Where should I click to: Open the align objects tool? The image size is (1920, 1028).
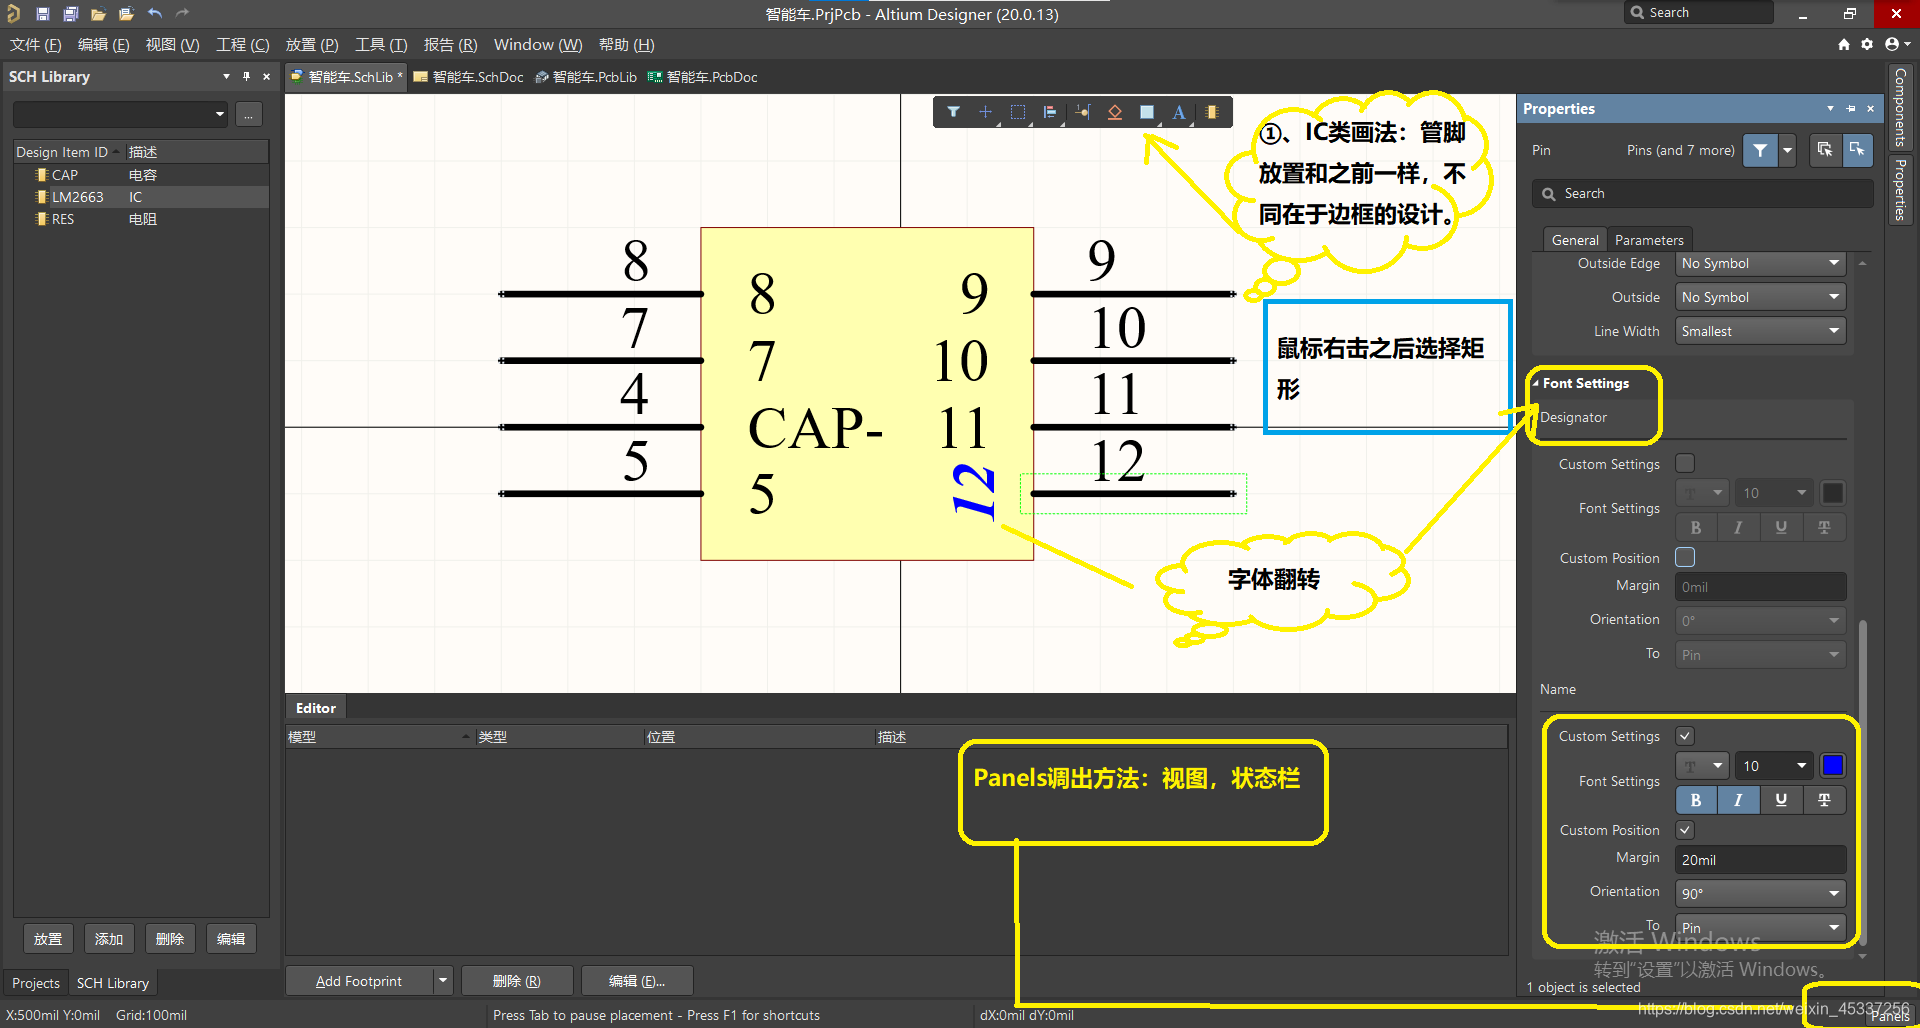[1050, 112]
